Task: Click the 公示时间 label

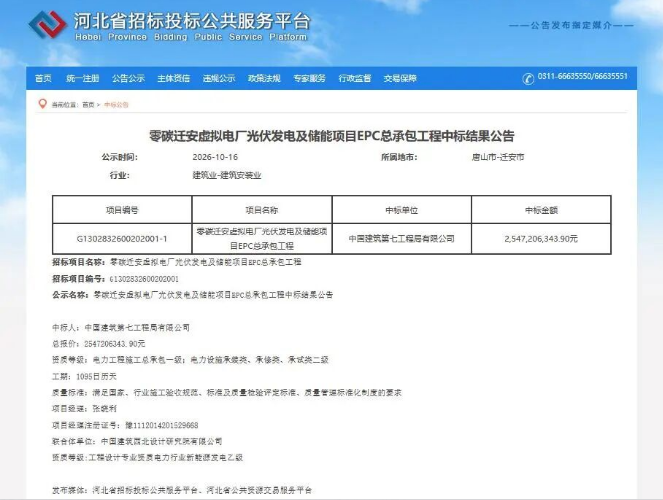Action: coord(120,157)
